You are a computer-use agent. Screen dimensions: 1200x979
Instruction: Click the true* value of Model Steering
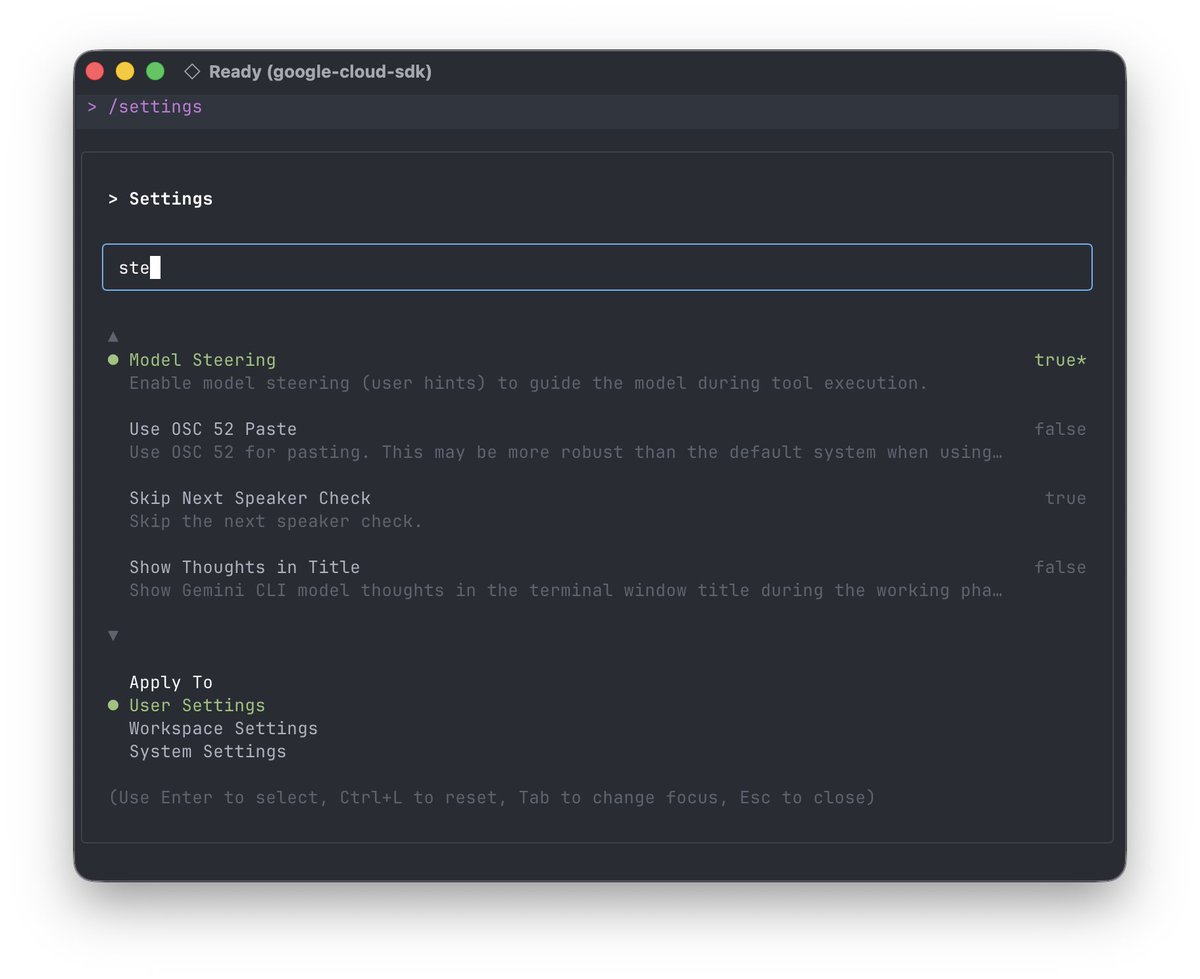(x=1060, y=360)
